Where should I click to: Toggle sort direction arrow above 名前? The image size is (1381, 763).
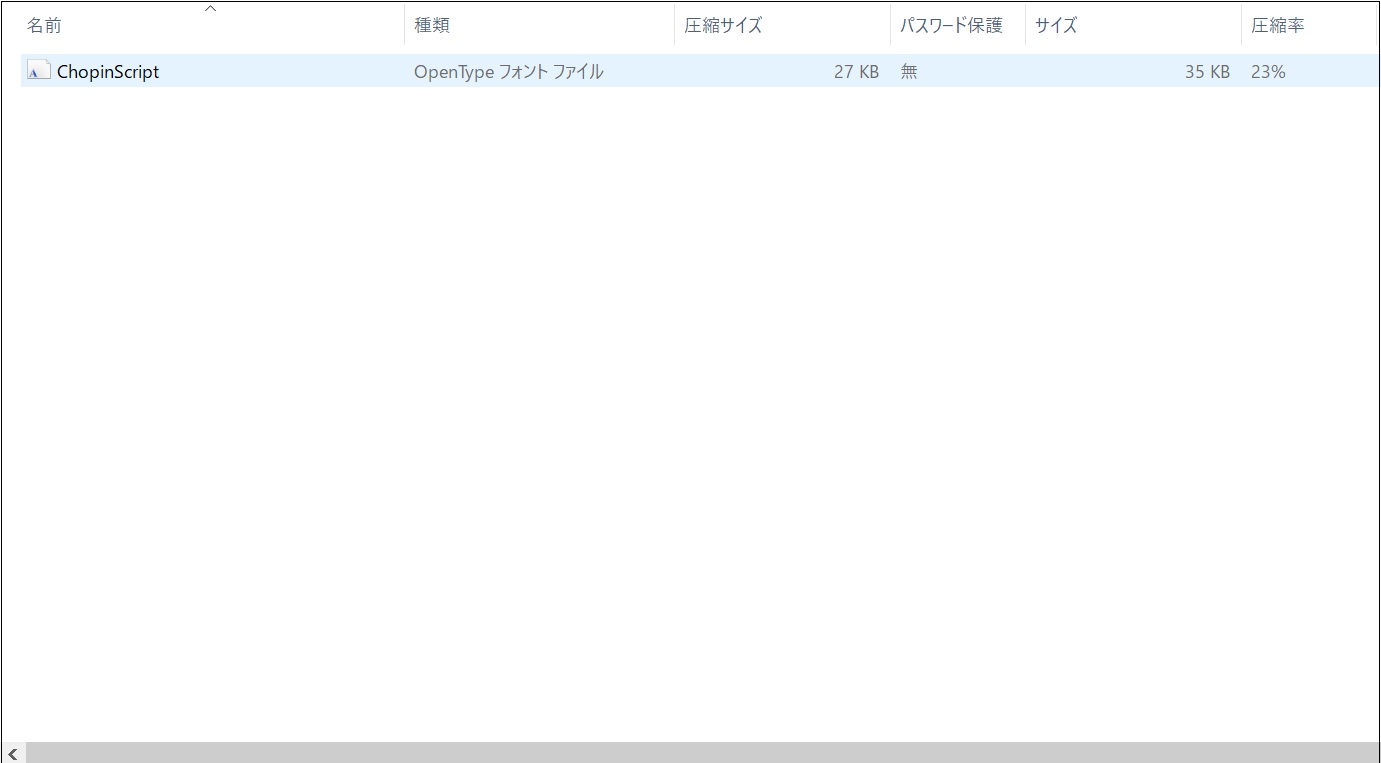[210, 8]
